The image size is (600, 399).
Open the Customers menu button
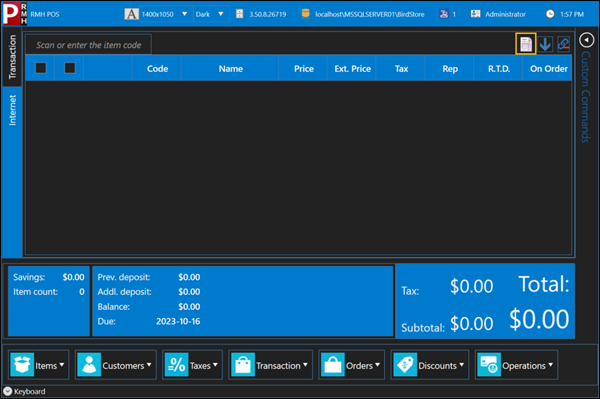coord(116,365)
